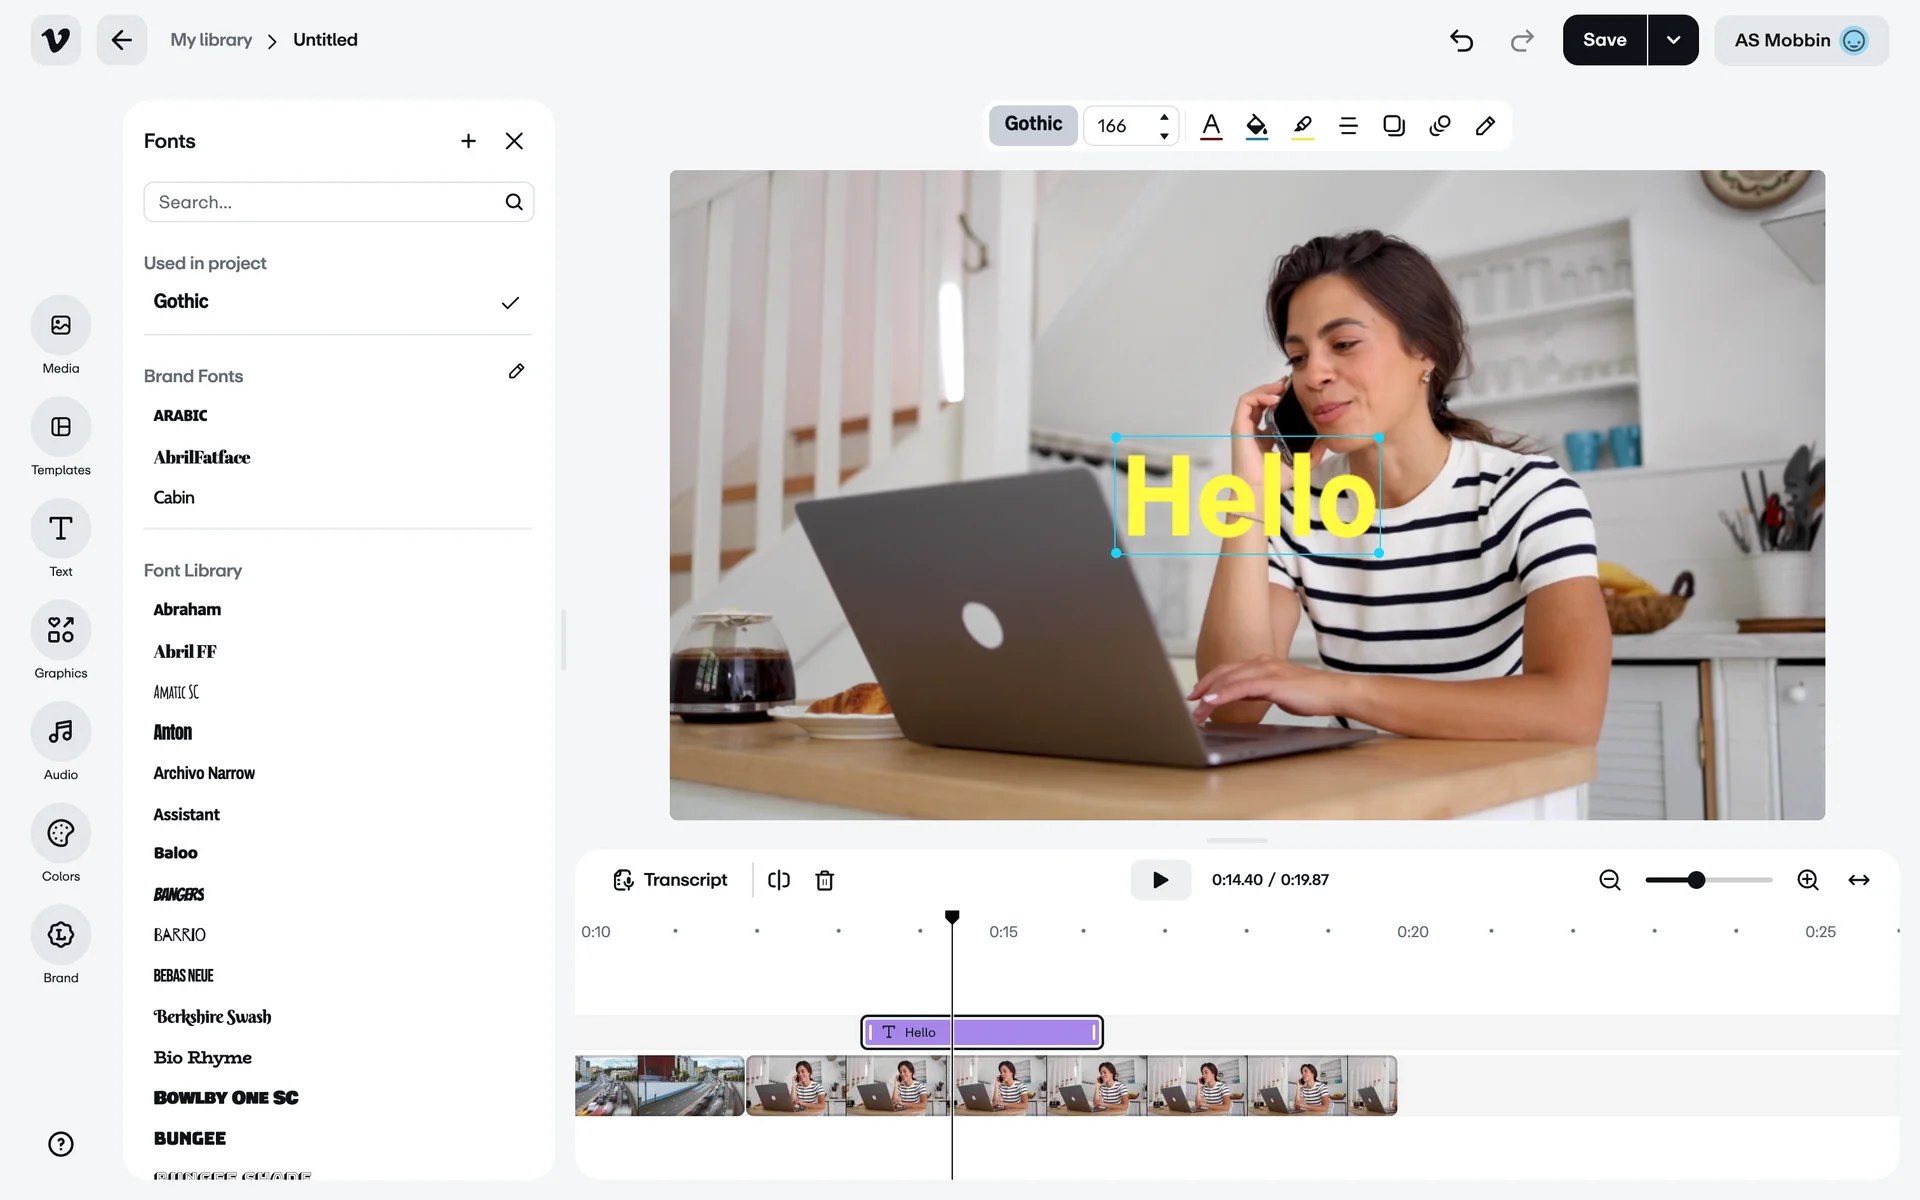This screenshot has height=1200, width=1920.
Task: Delete selected clip with trash icon
Action: pyautogui.click(x=825, y=880)
